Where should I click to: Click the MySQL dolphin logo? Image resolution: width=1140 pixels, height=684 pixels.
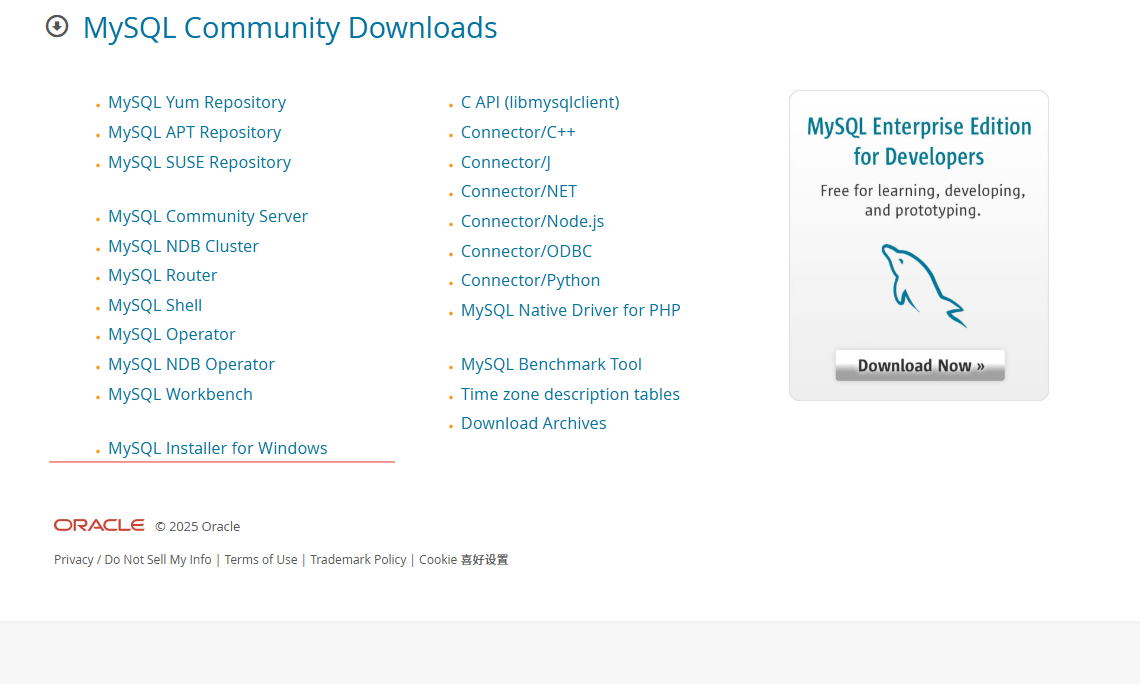[x=923, y=286]
